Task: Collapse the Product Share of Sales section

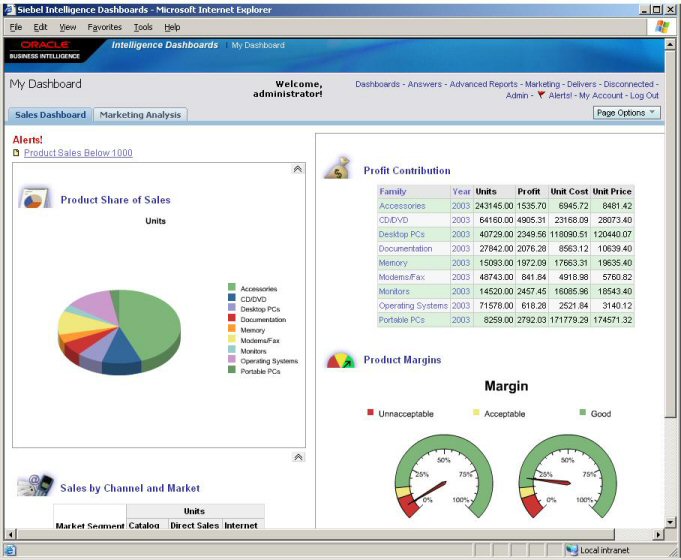Action: (x=298, y=169)
